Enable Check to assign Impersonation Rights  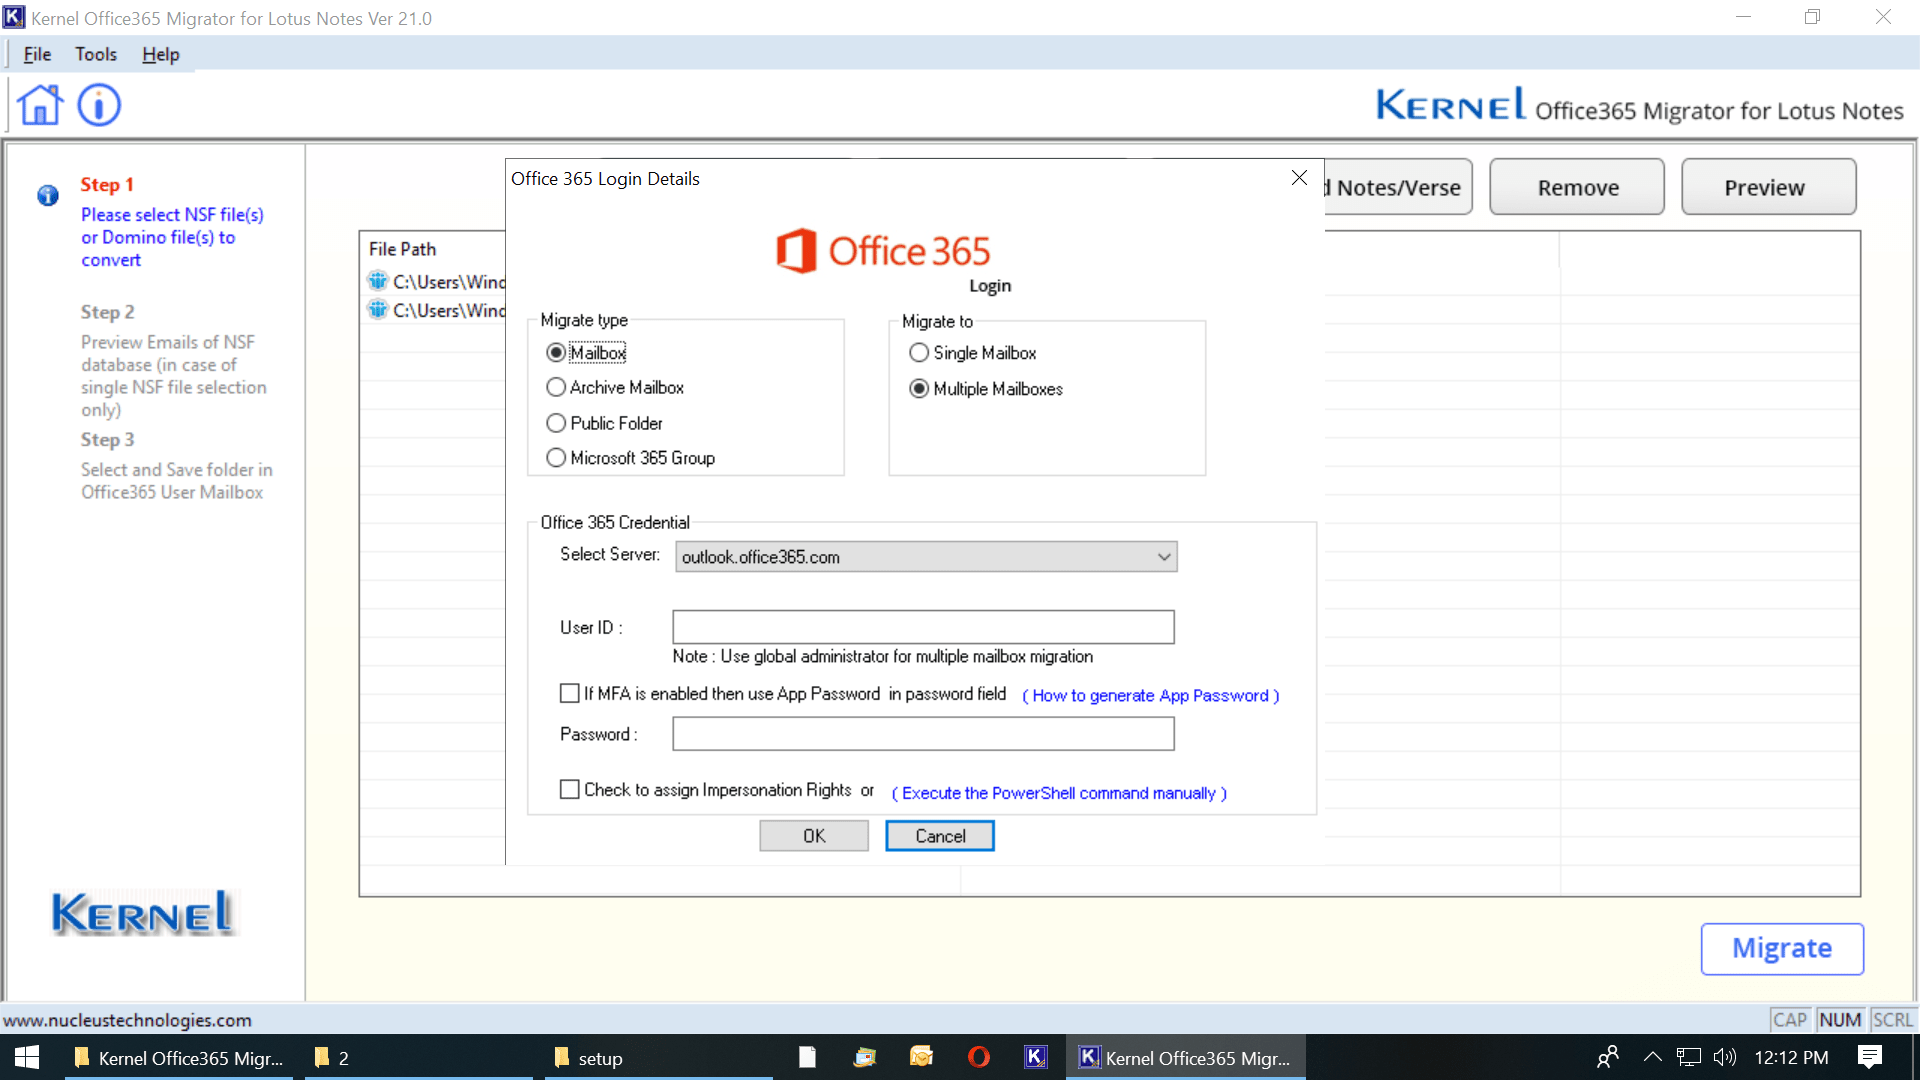click(x=570, y=790)
